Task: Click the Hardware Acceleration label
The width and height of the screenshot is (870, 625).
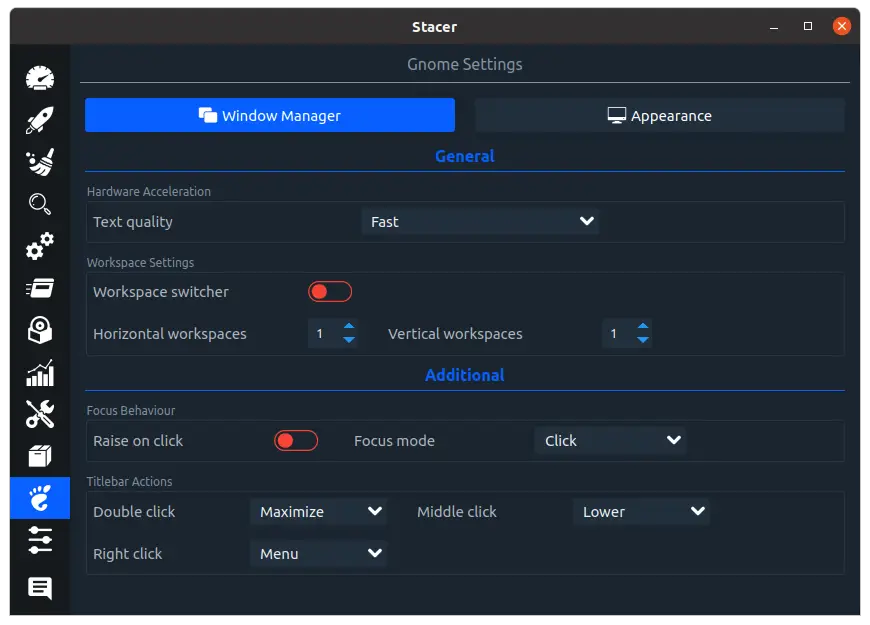Action: (149, 191)
